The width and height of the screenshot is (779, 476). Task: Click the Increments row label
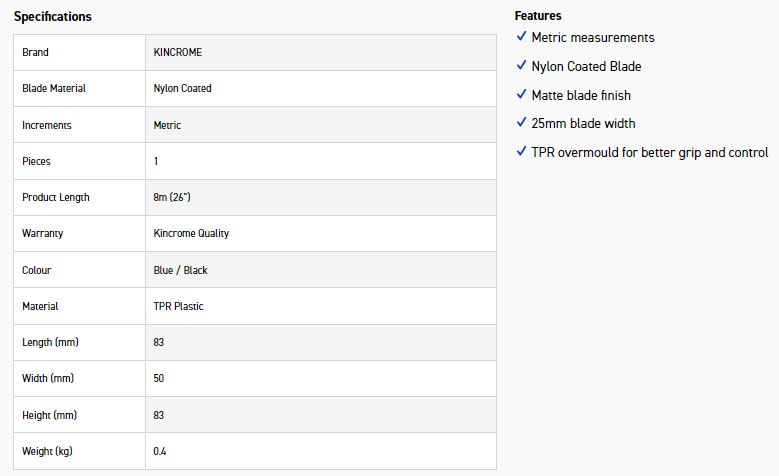pyautogui.click(x=46, y=125)
